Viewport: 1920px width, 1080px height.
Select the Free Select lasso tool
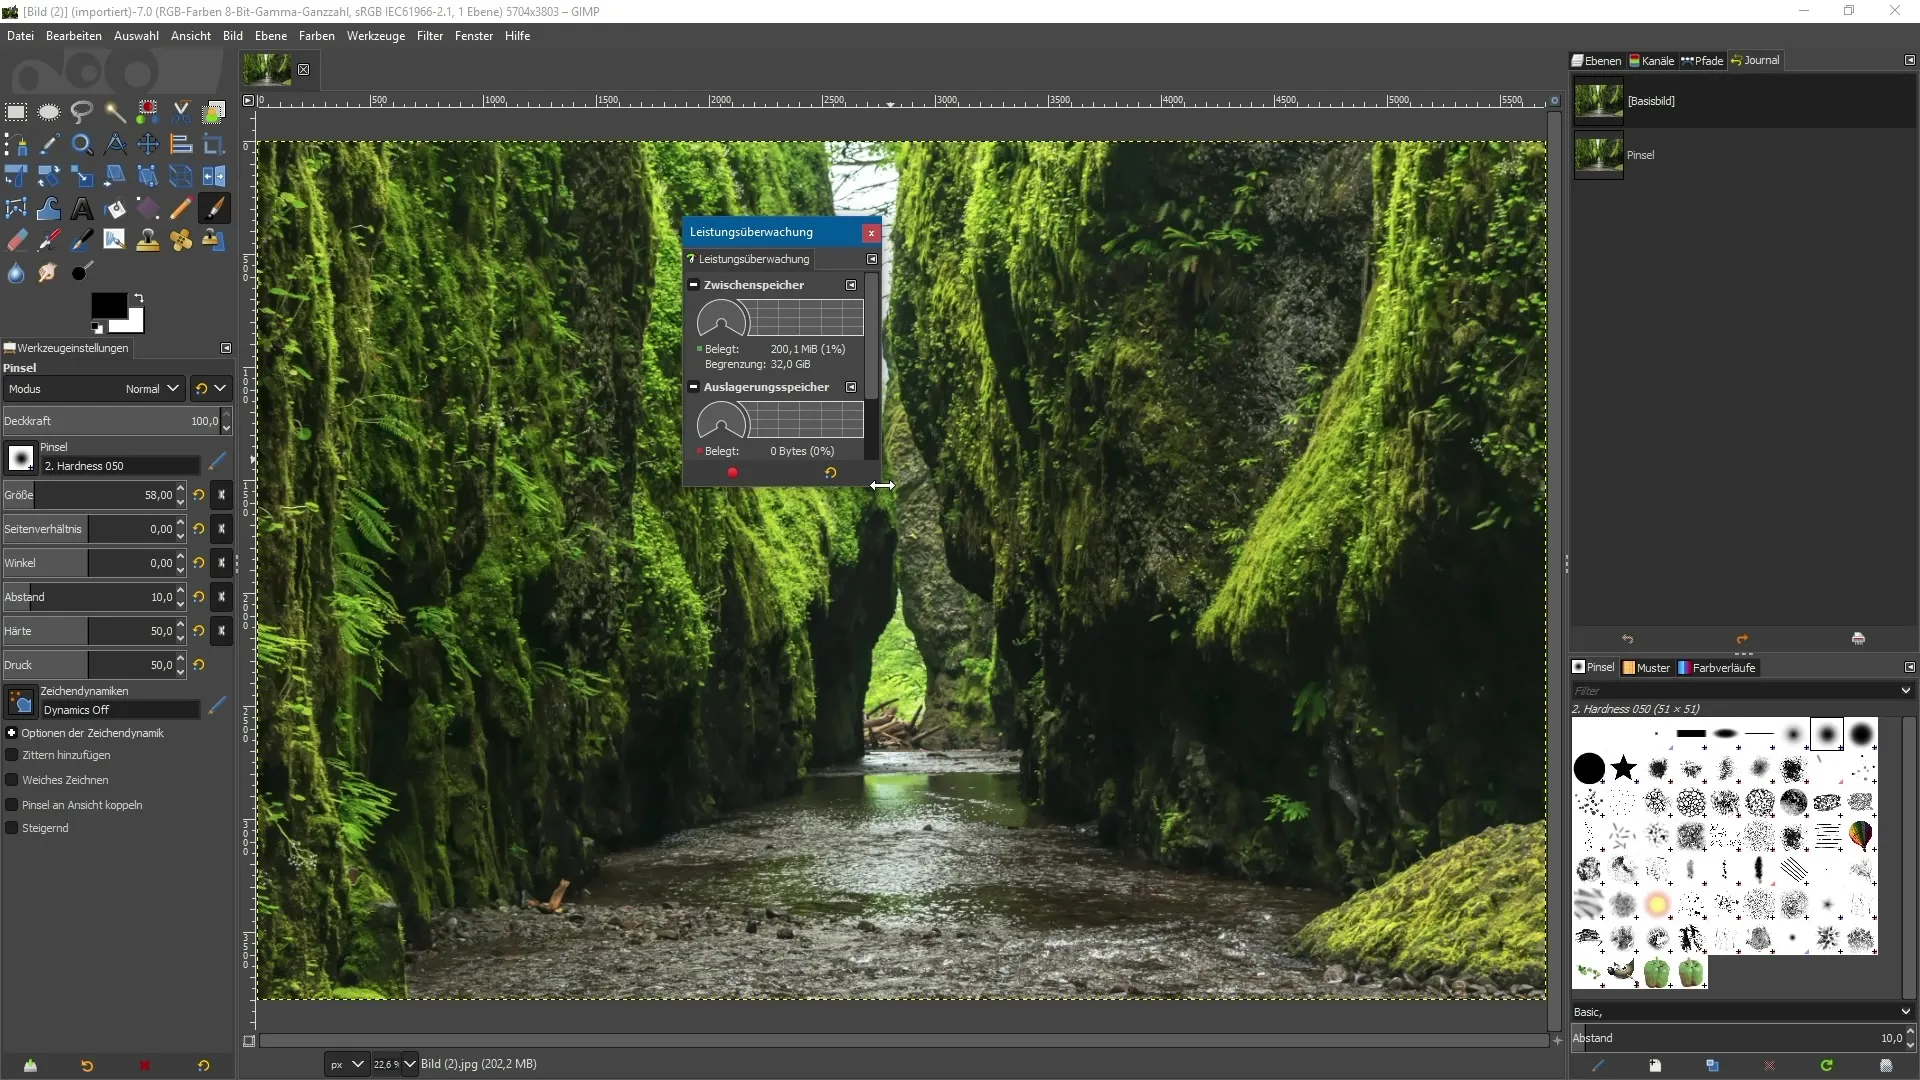82,112
